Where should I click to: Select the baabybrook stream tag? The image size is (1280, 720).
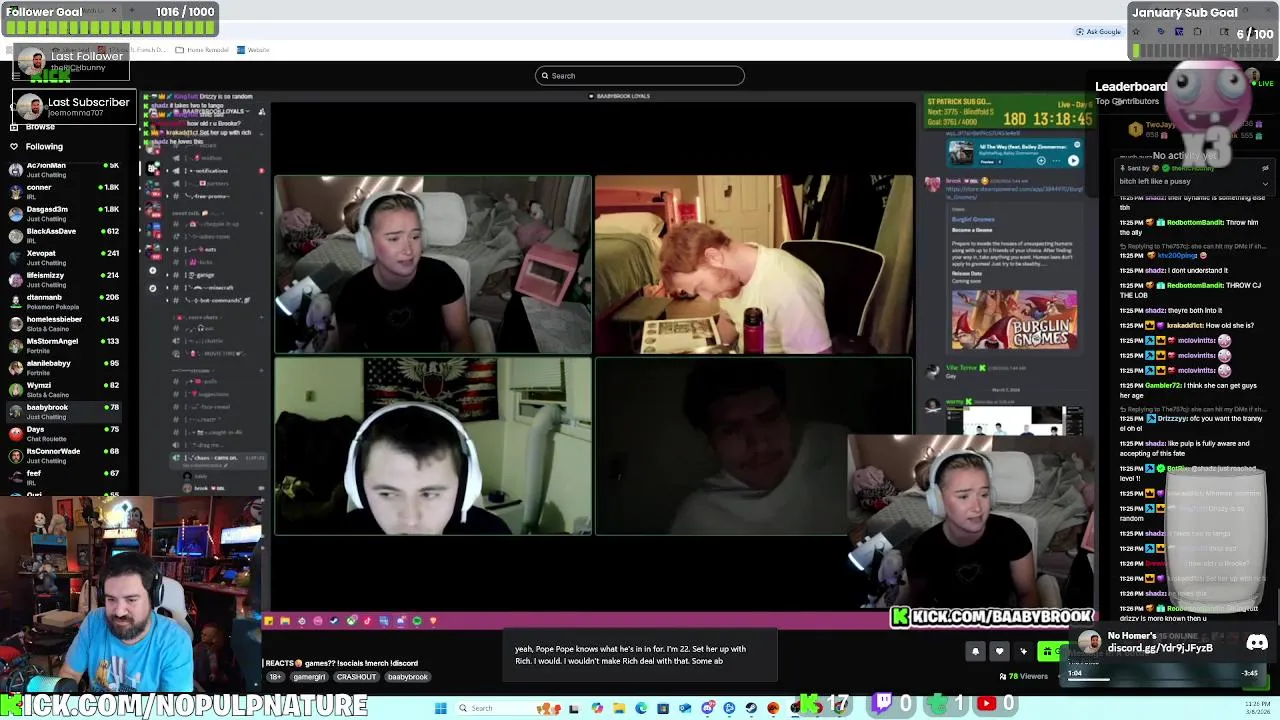(x=407, y=677)
